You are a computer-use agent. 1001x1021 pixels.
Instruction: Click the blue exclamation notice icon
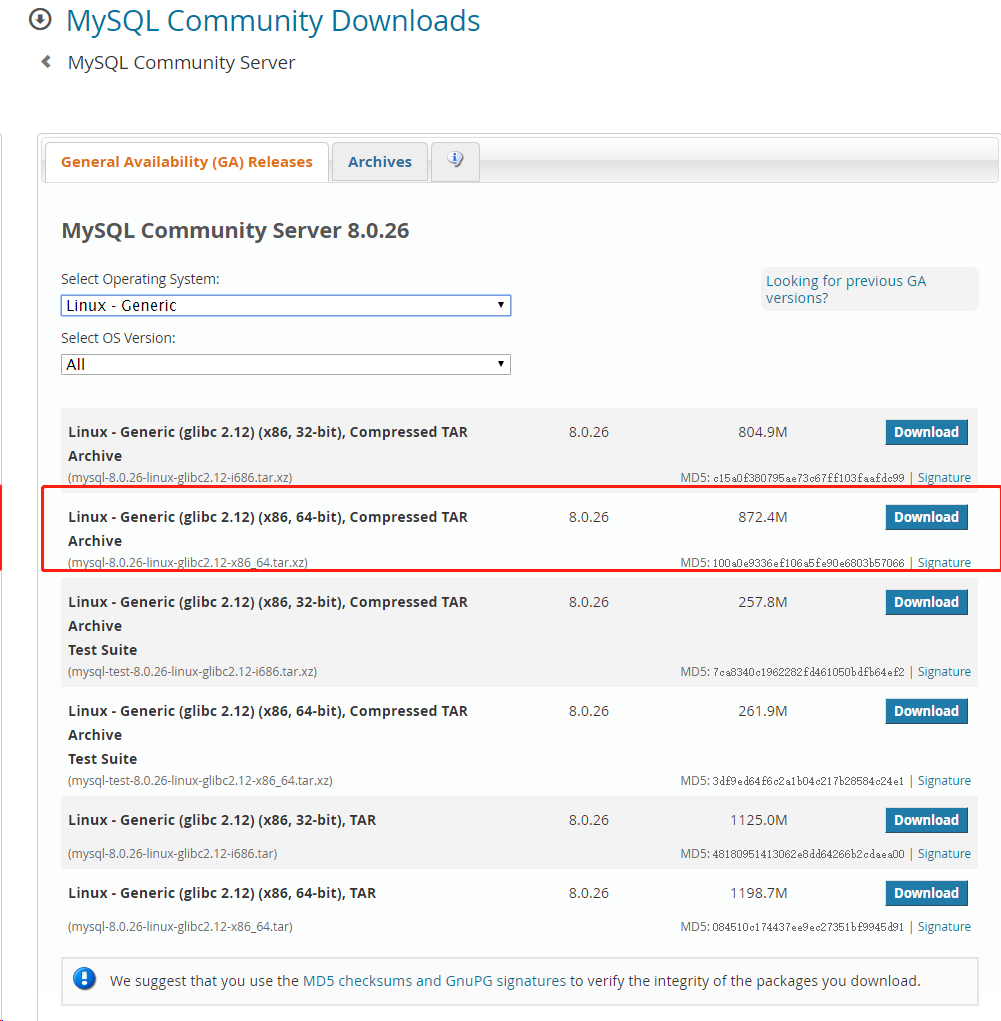(x=85, y=979)
